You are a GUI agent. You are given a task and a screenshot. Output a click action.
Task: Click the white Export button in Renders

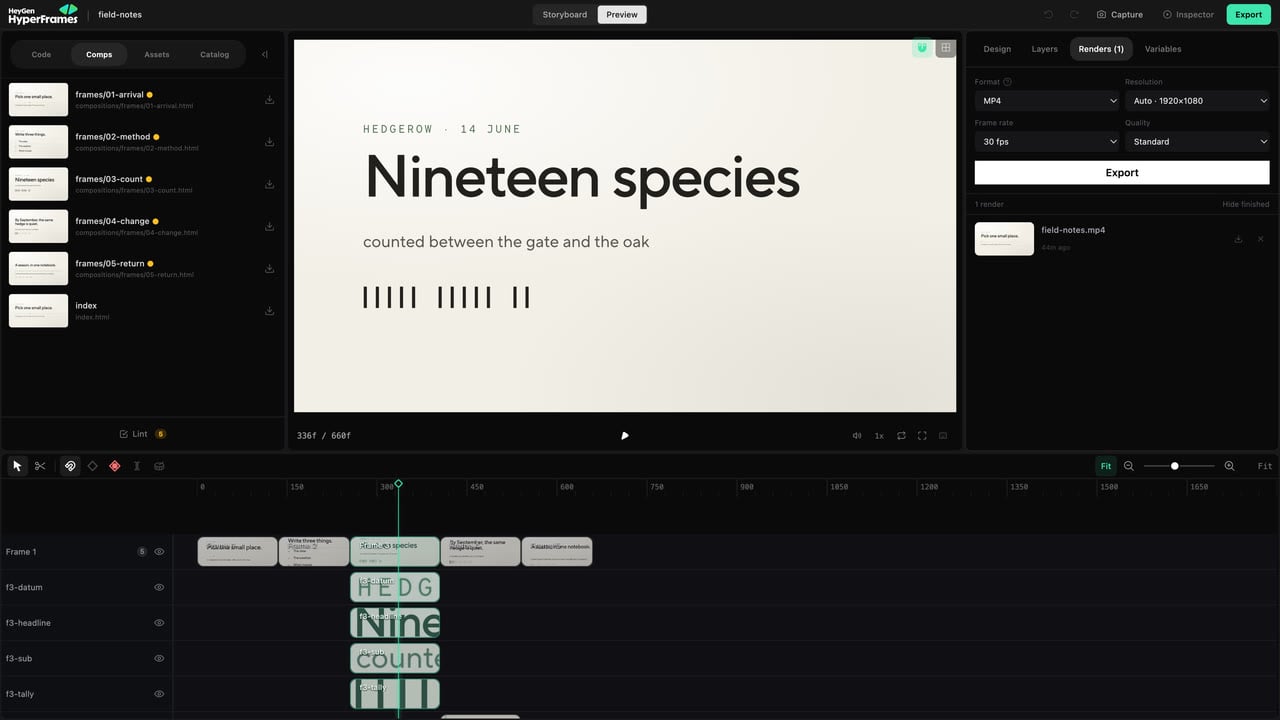[x=1122, y=173]
